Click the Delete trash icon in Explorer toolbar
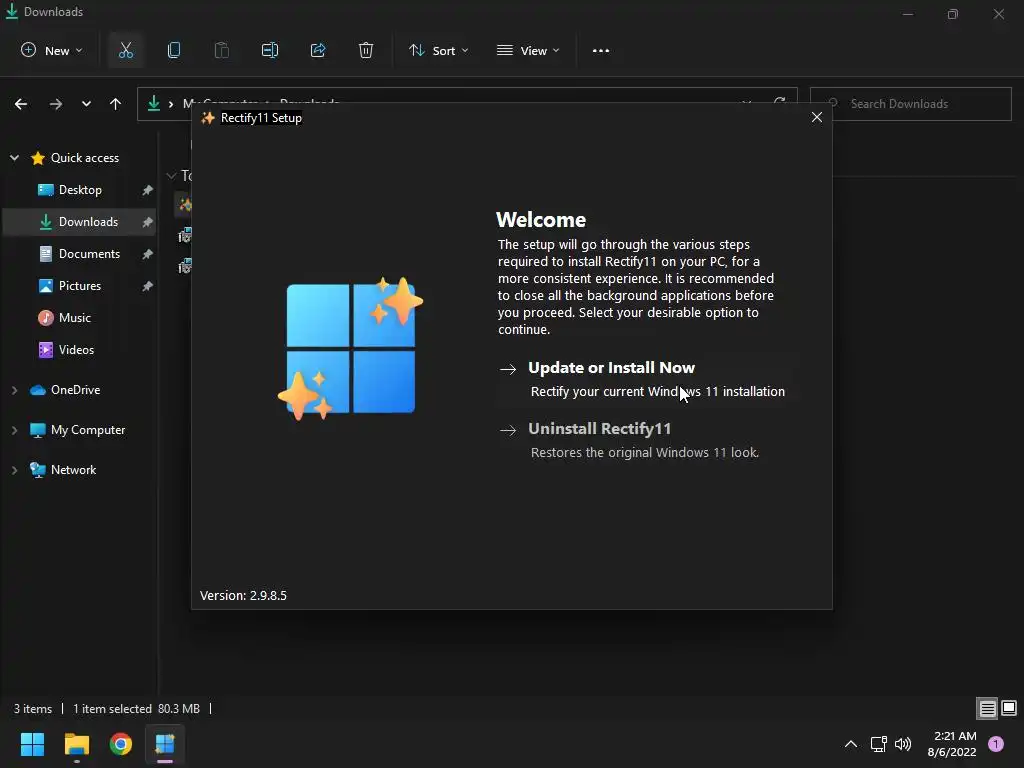 (366, 50)
